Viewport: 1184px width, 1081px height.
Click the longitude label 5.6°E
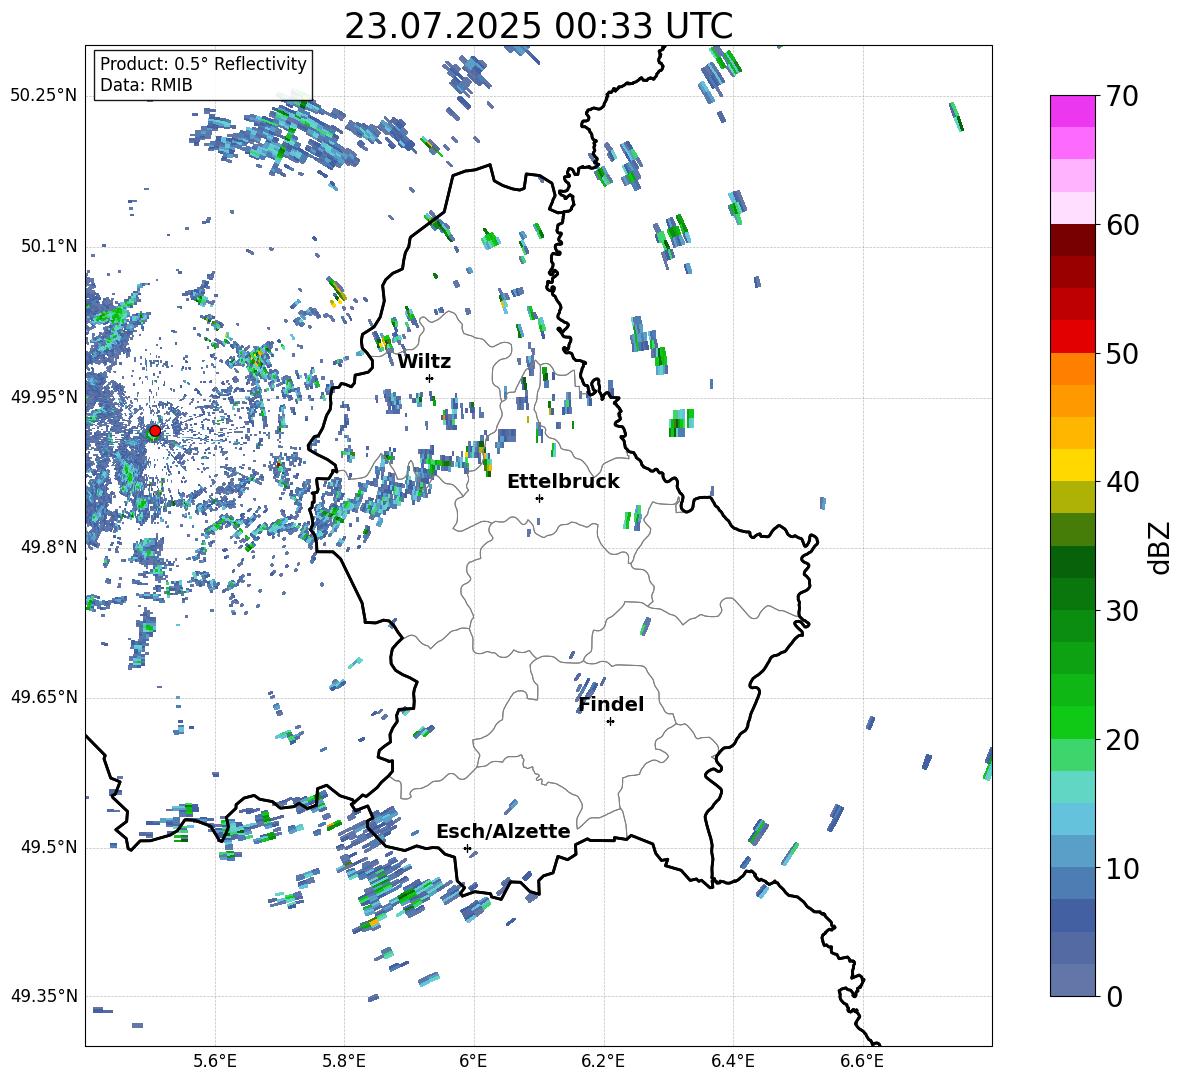click(x=215, y=1061)
